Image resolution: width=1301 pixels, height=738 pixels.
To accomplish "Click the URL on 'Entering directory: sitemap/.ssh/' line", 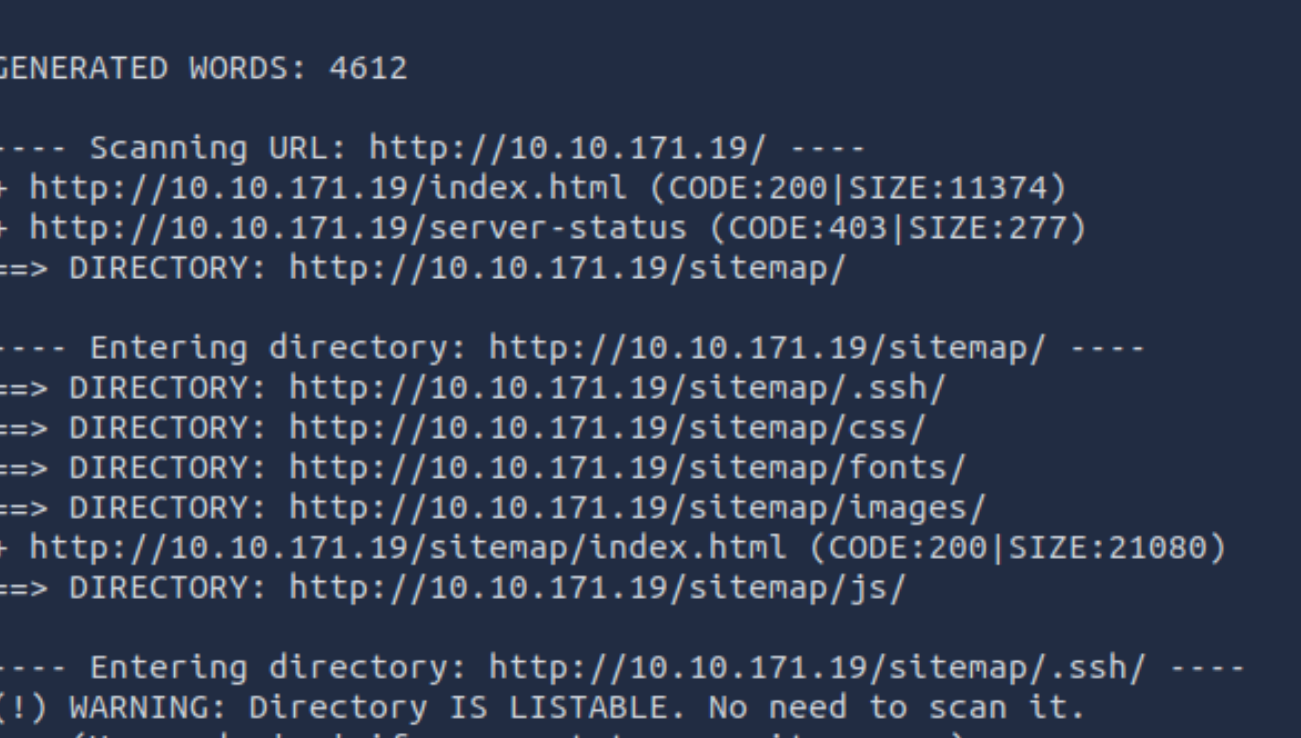I will (817, 668).
